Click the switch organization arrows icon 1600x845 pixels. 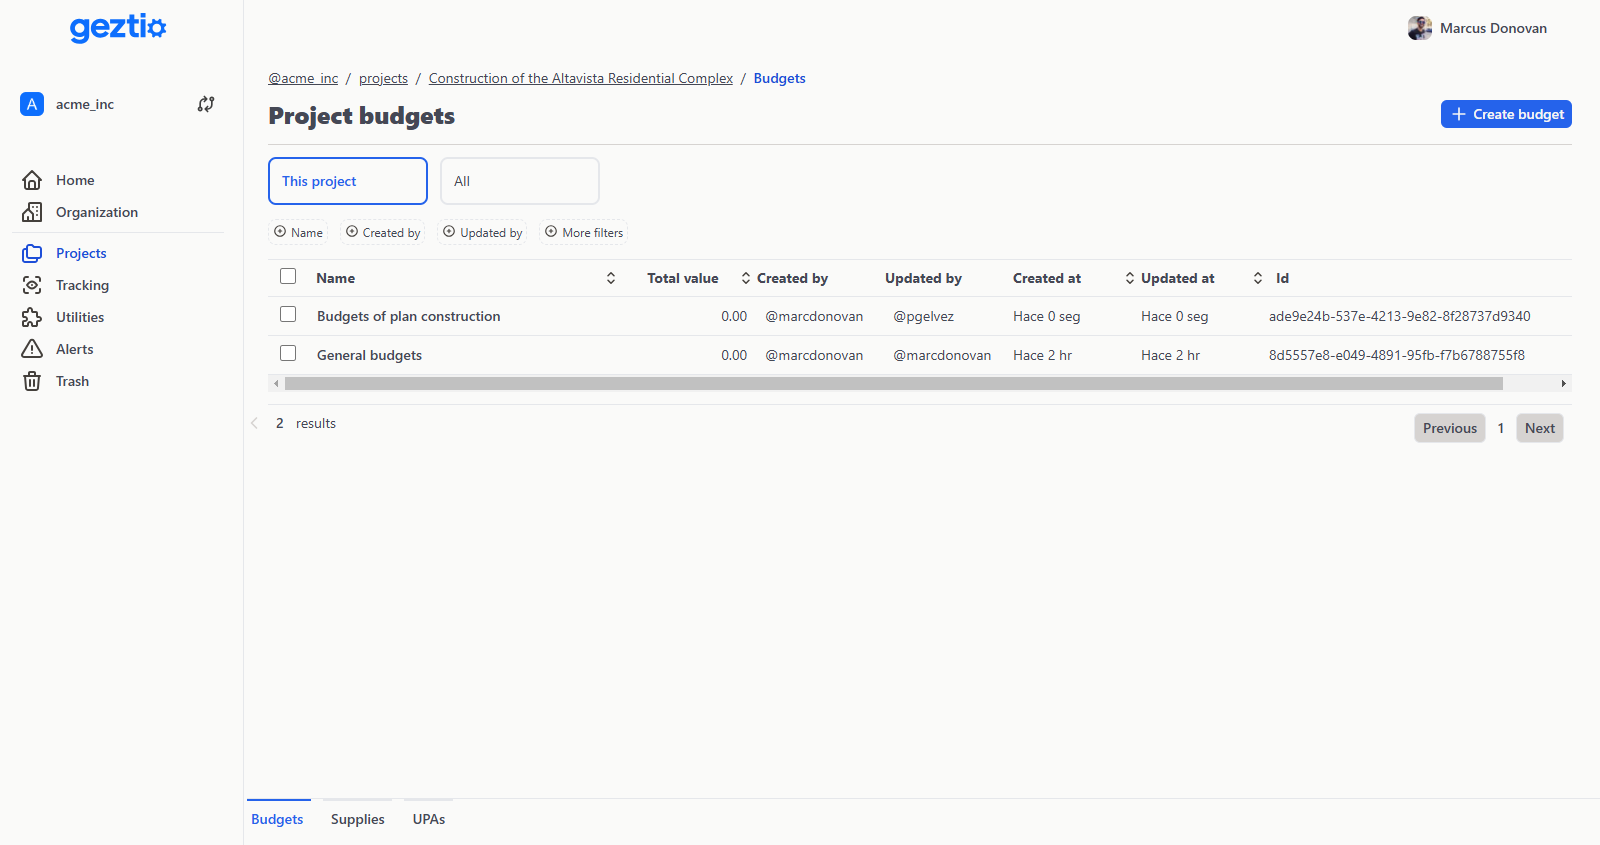pyautogui.click(x=206, y=104)
